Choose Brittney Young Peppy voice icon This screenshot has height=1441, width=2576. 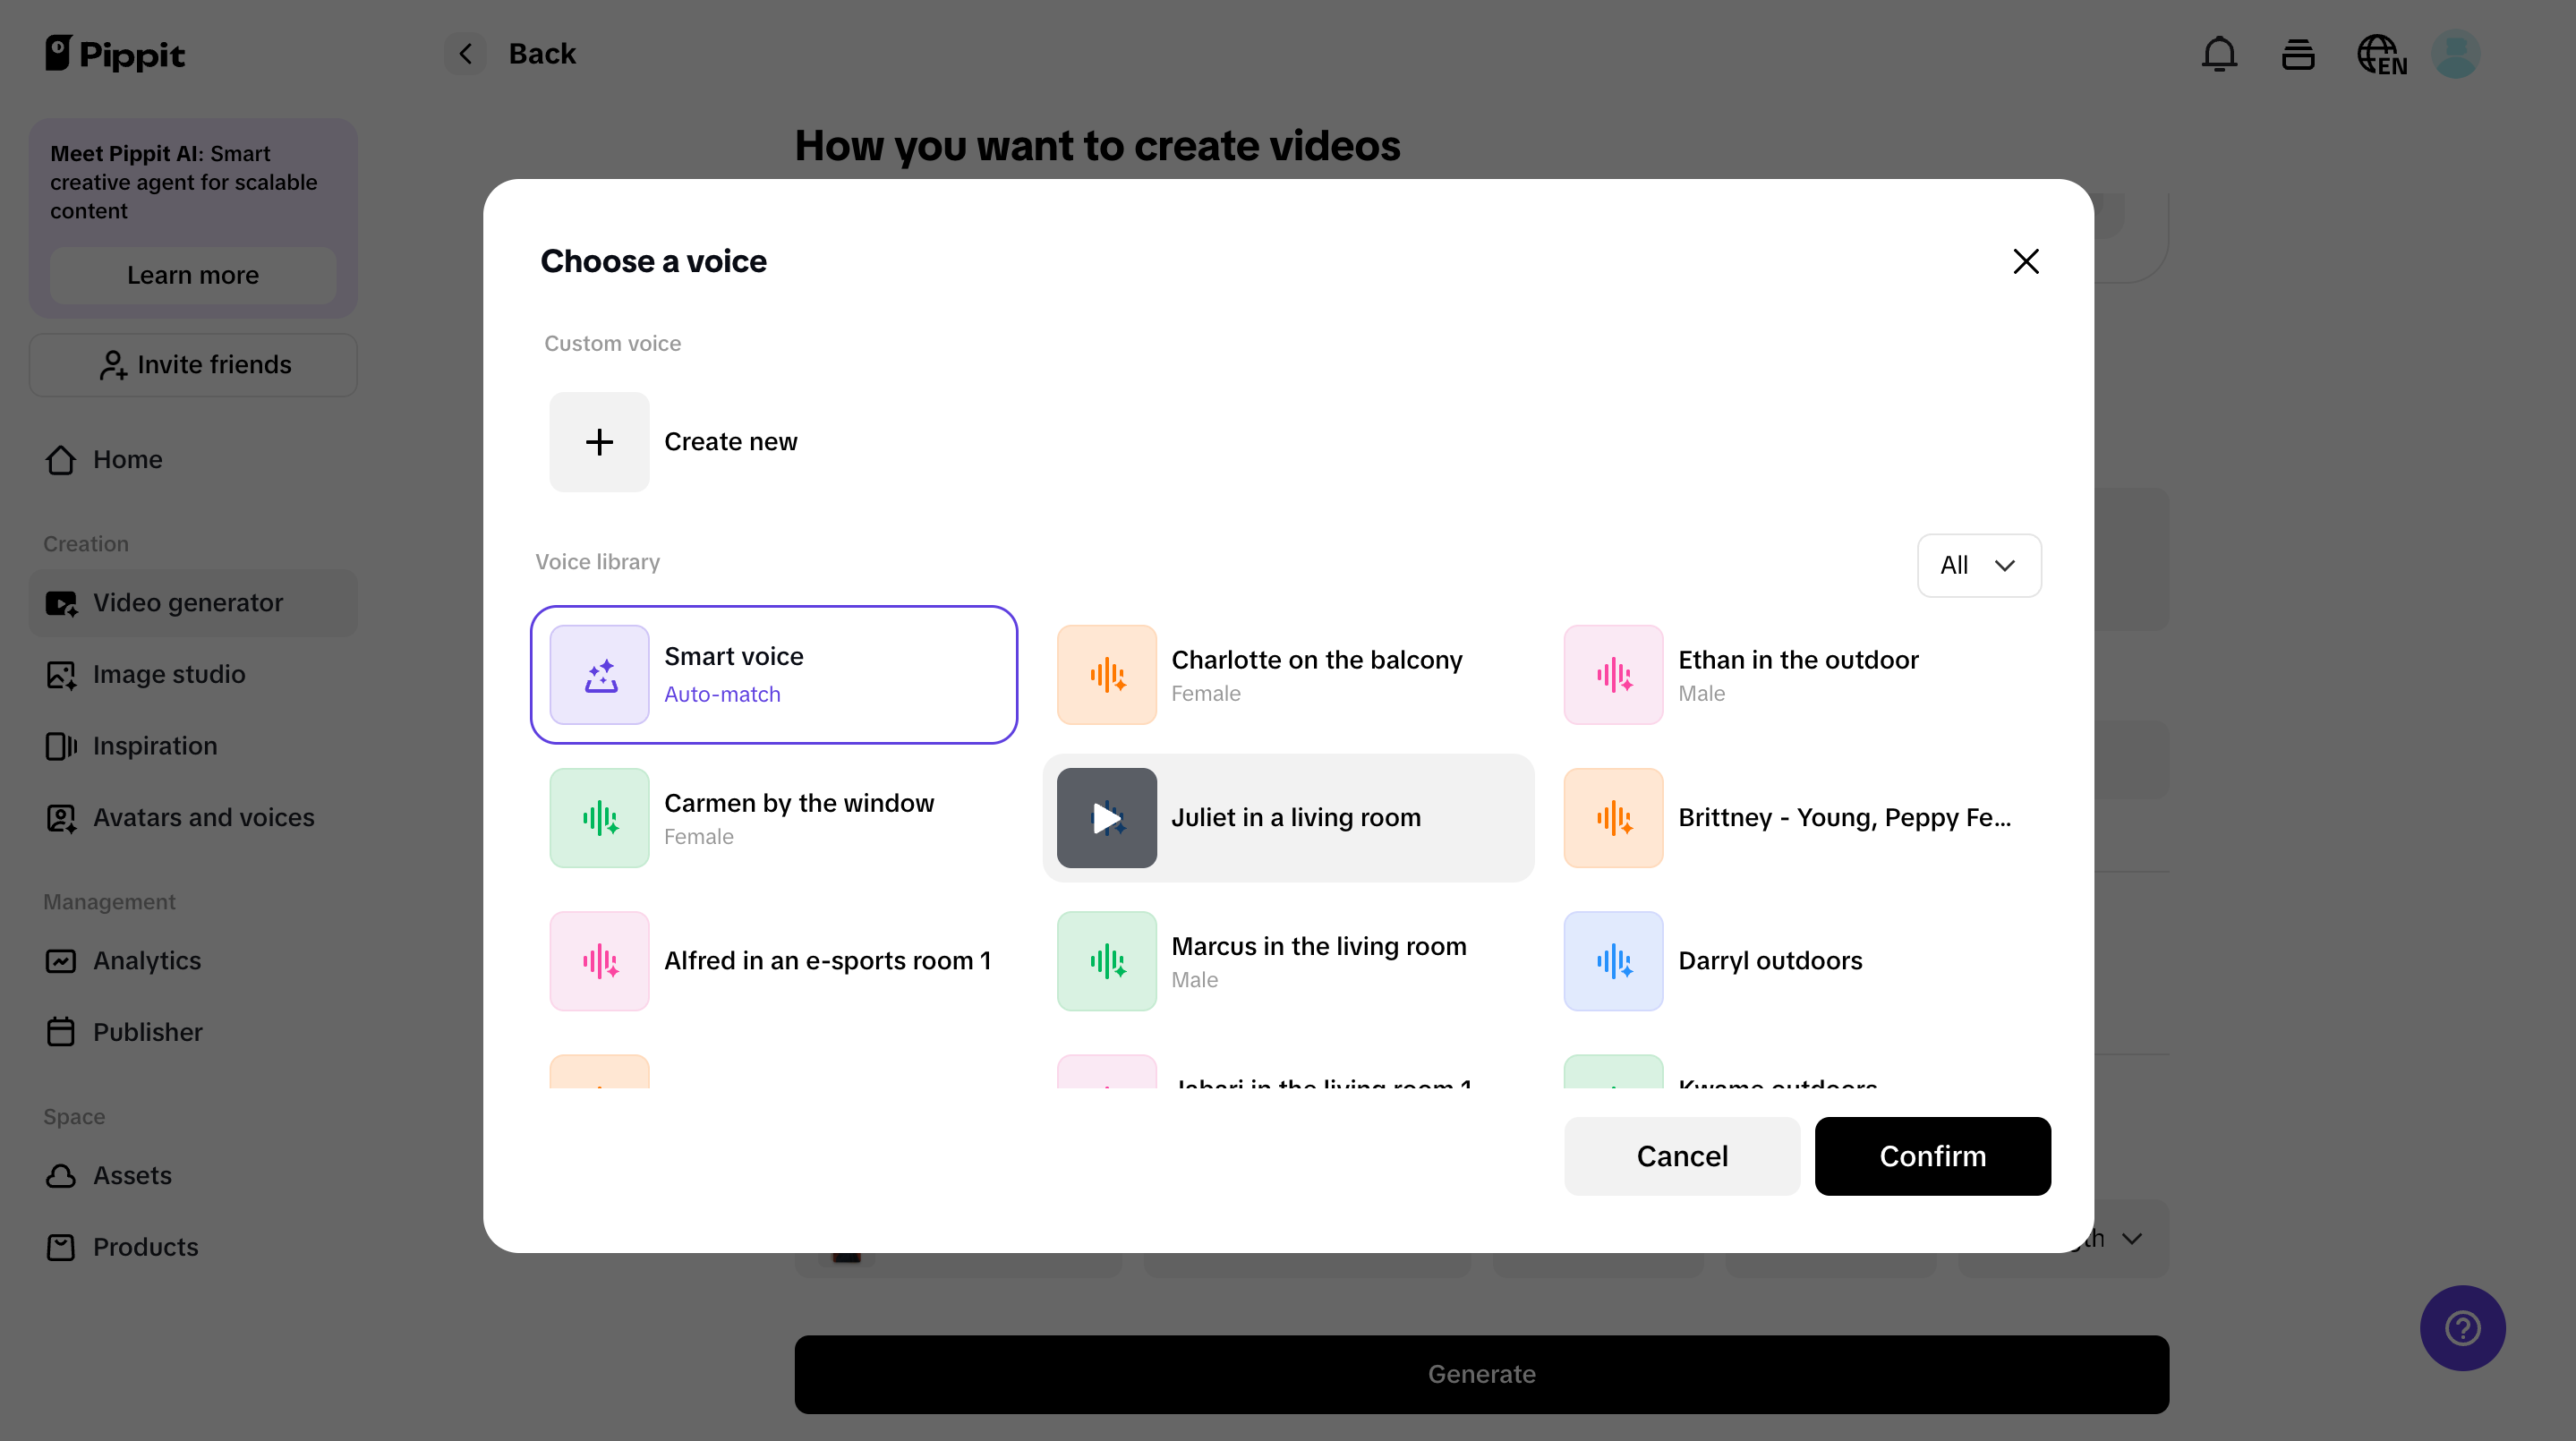1613,817
